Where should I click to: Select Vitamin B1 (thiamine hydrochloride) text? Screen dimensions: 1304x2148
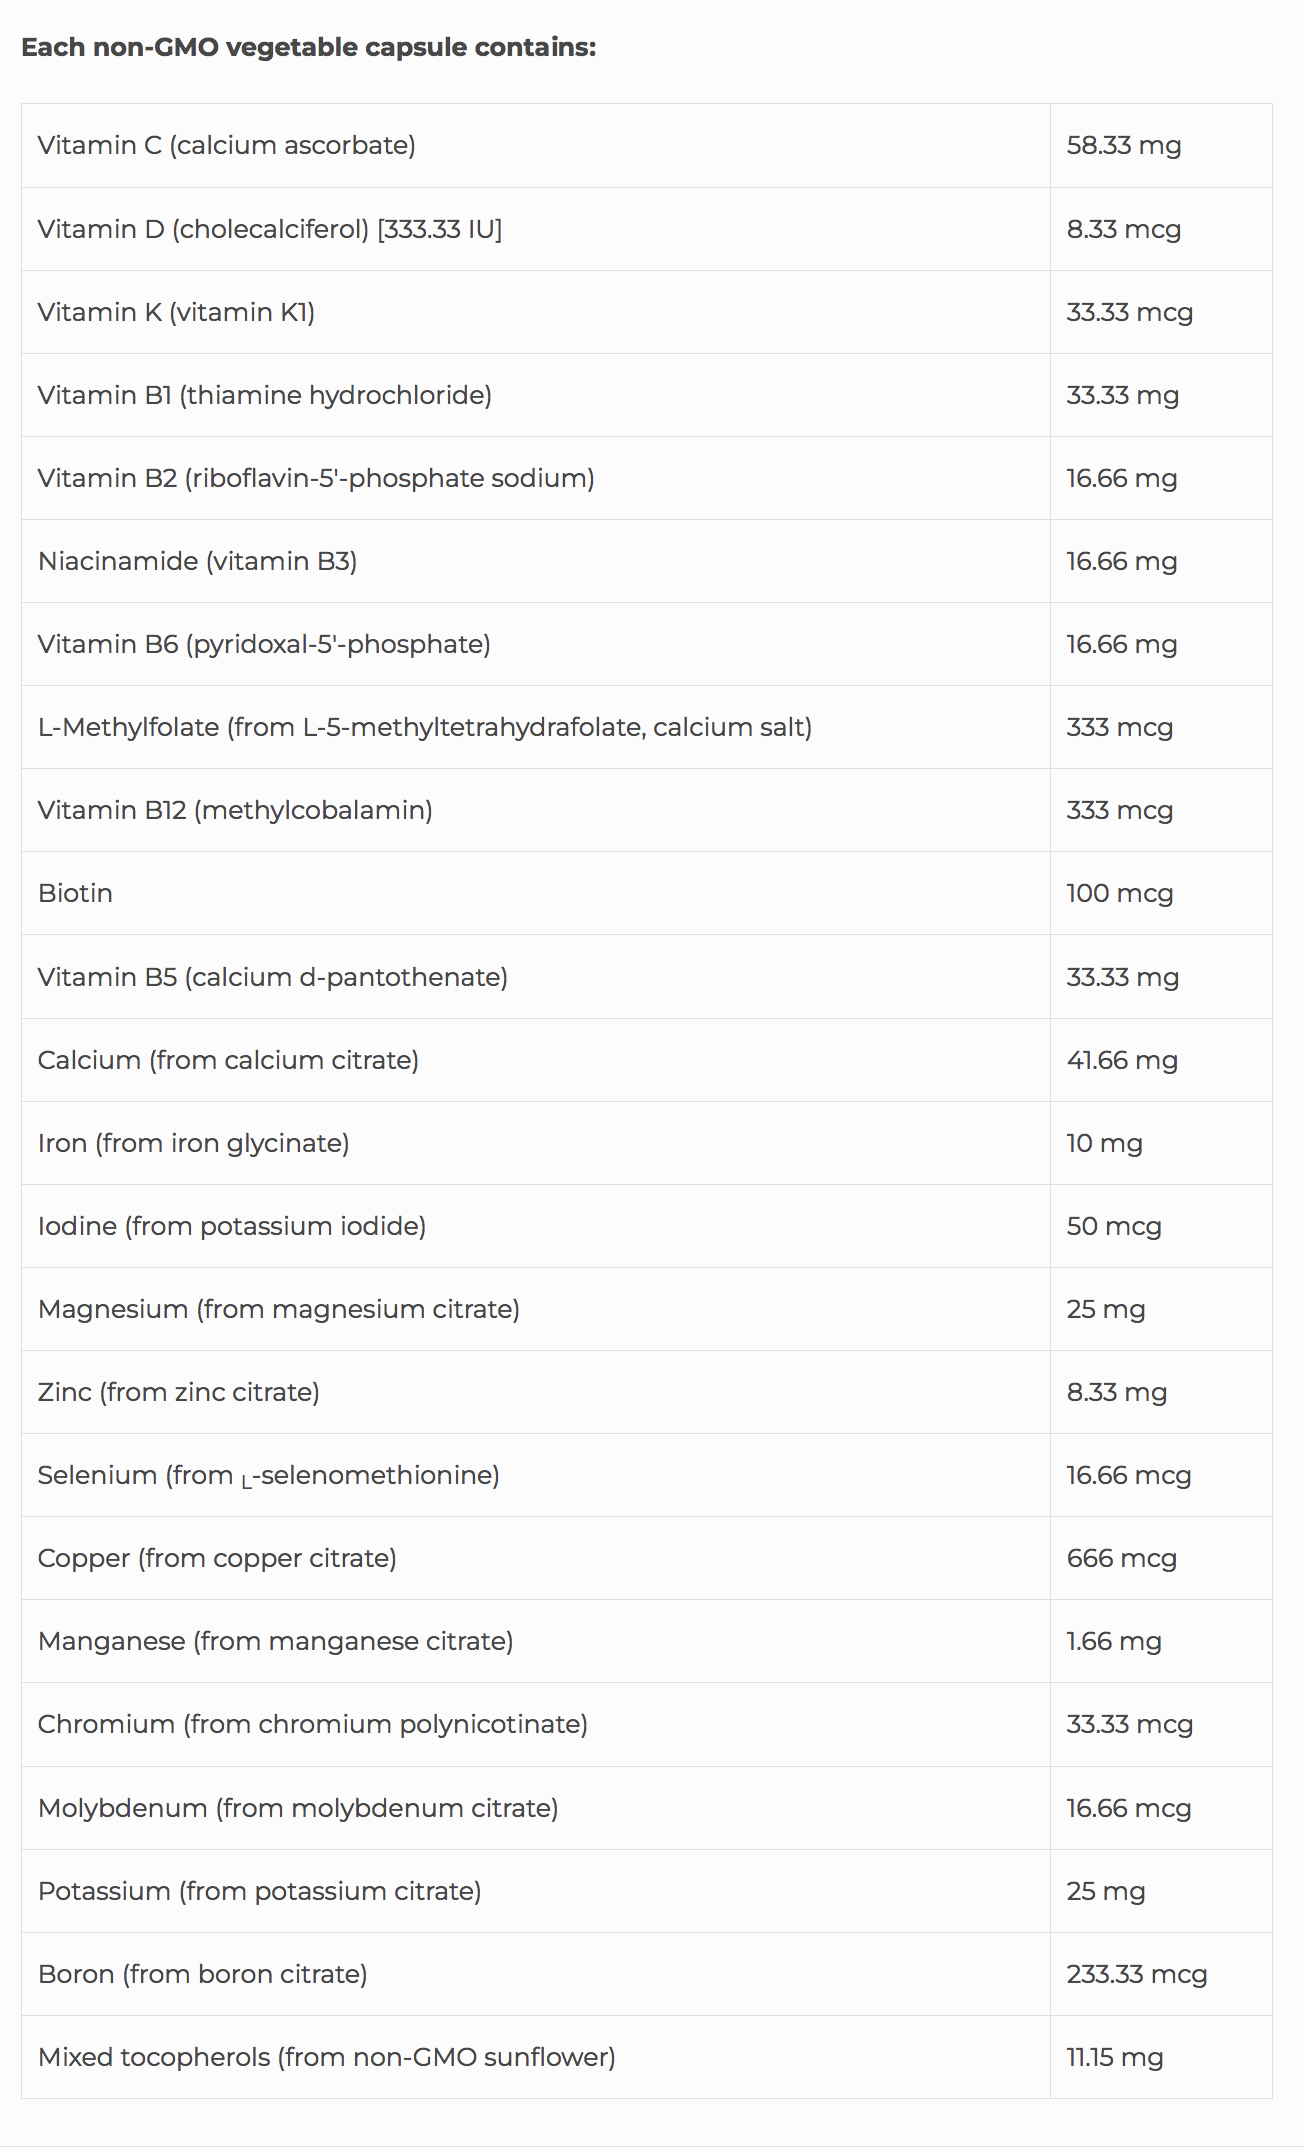tap(264, 395)
